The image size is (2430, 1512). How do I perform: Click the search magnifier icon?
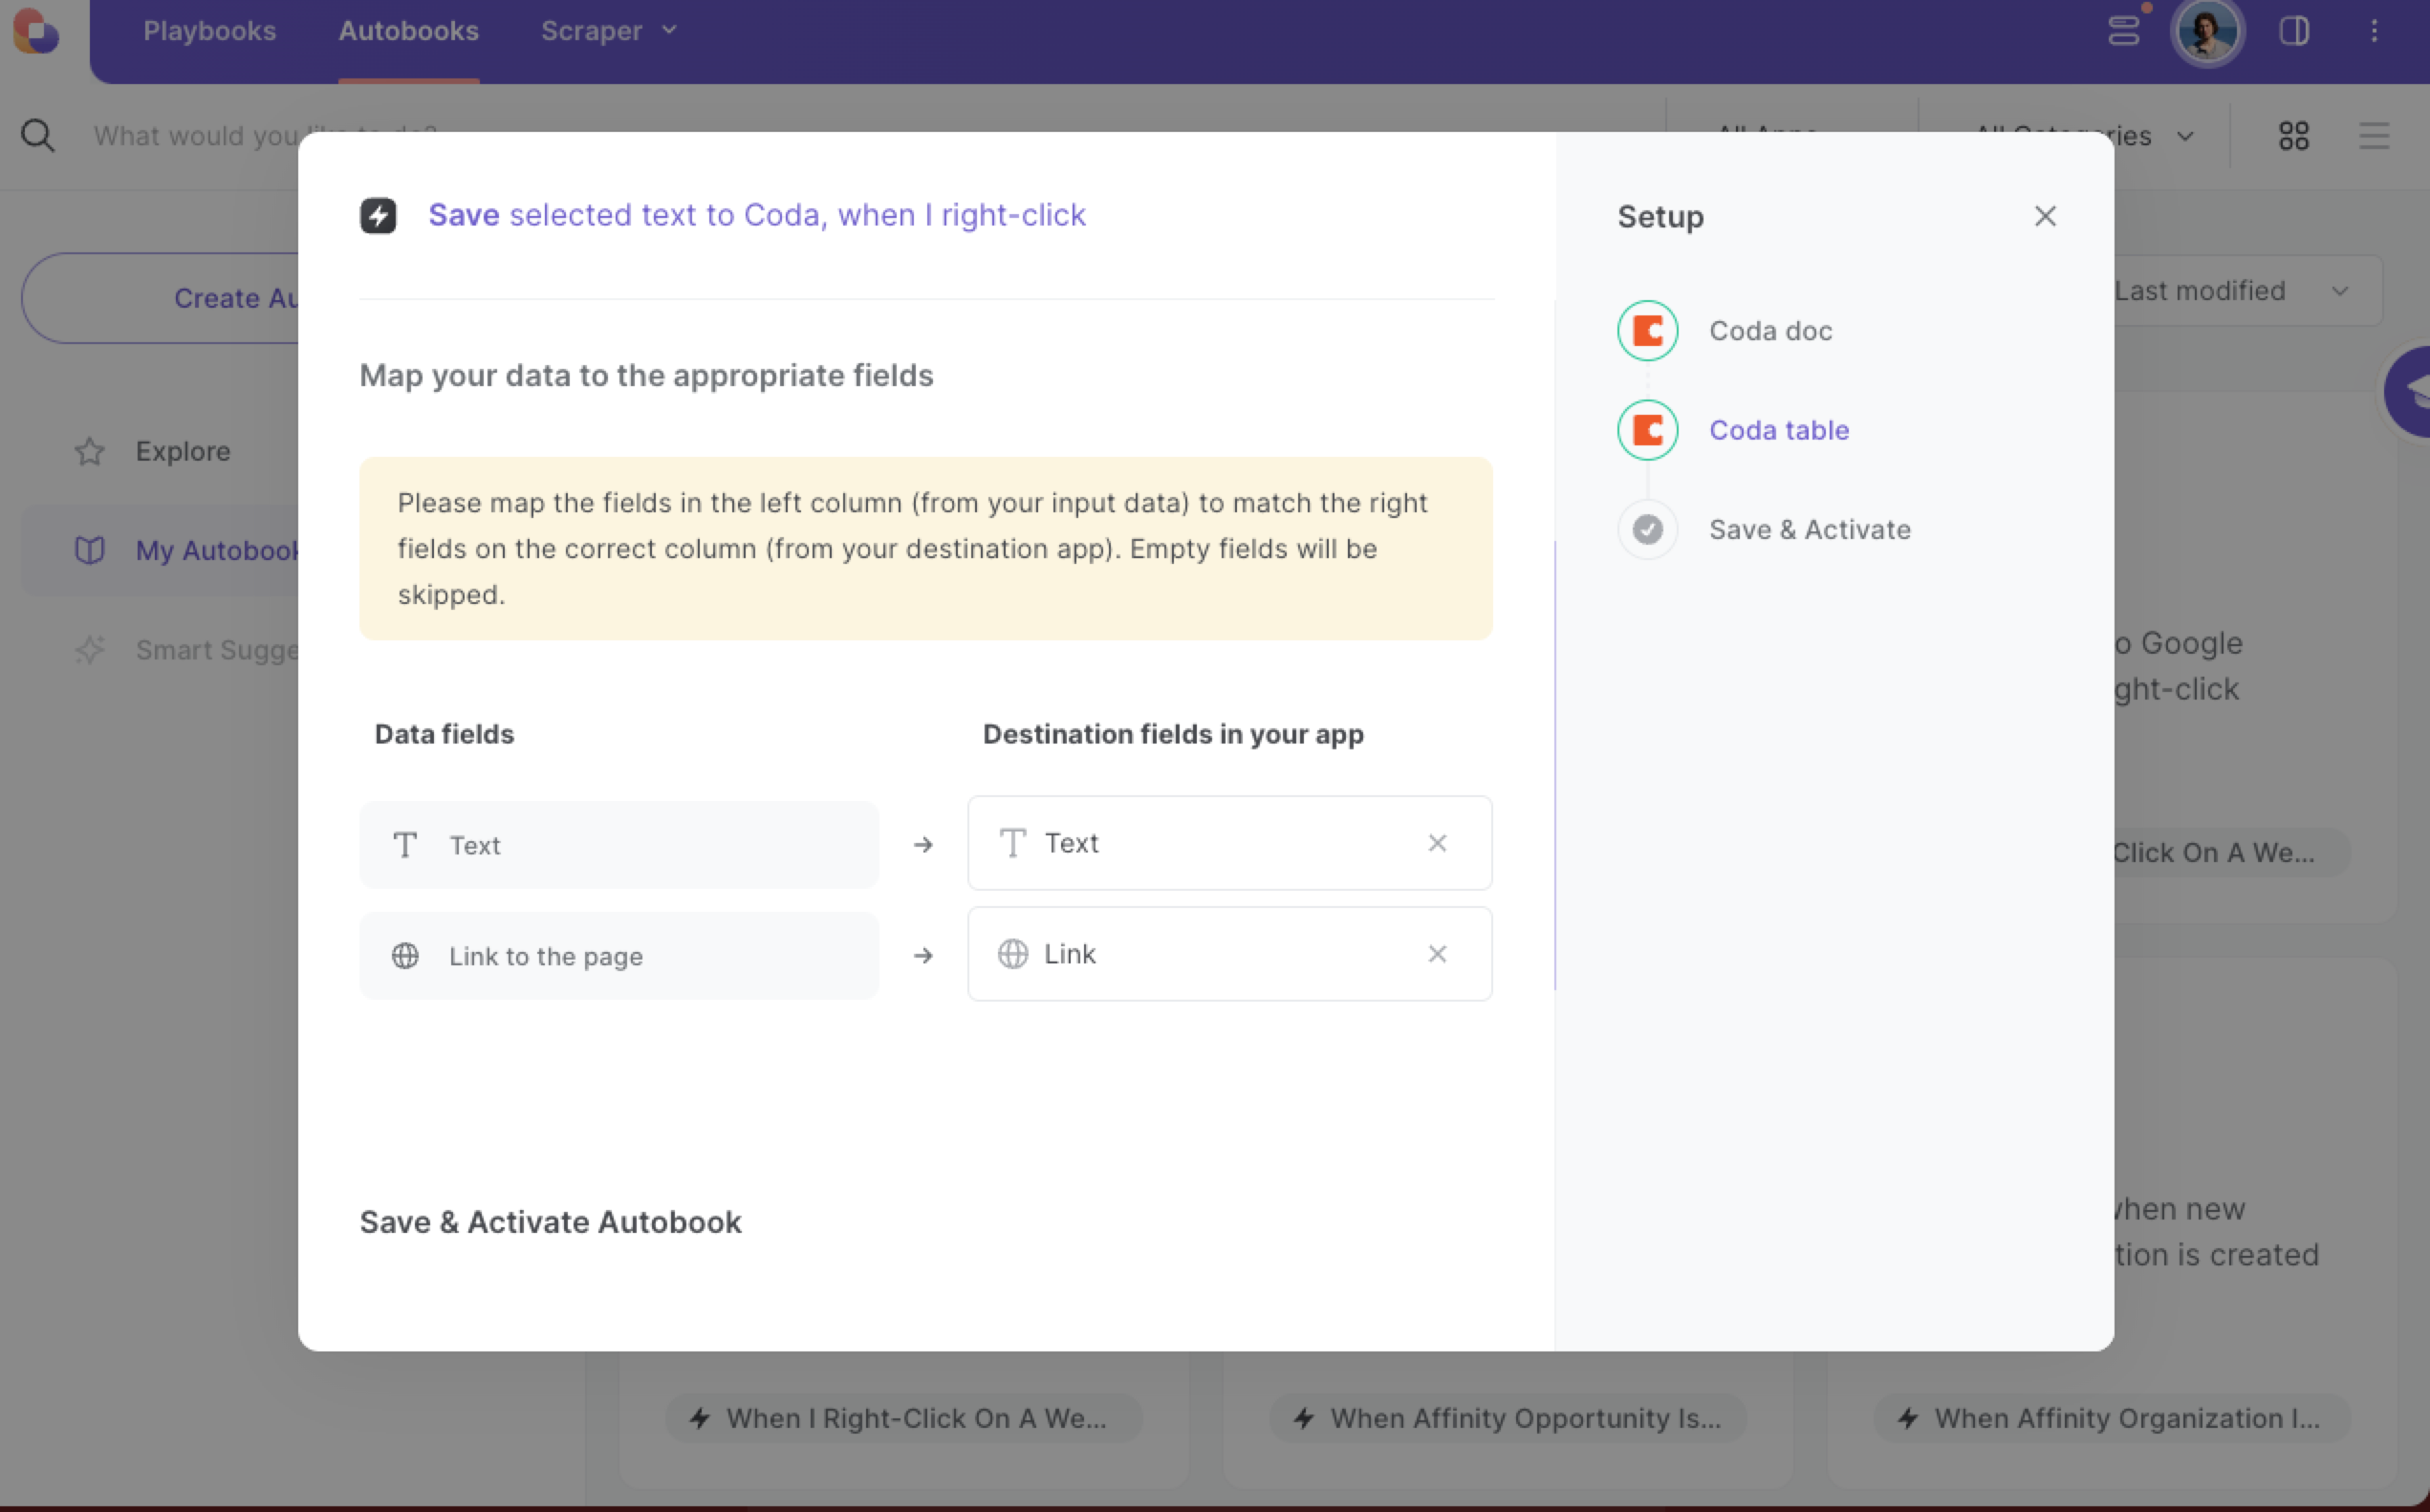click(38, 135)
